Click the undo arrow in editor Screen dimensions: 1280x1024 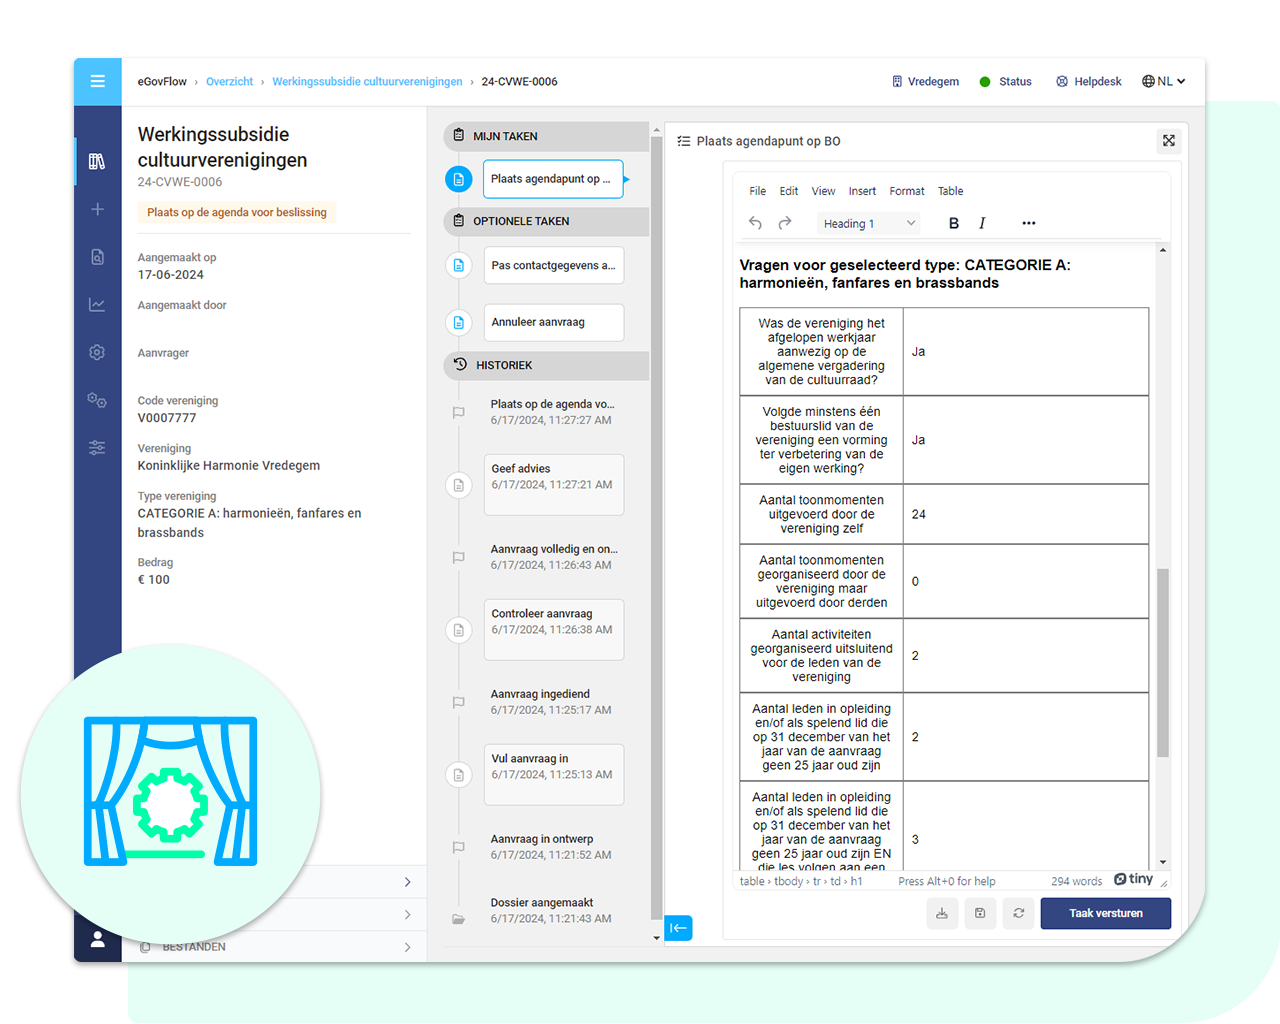coord(755,223)
